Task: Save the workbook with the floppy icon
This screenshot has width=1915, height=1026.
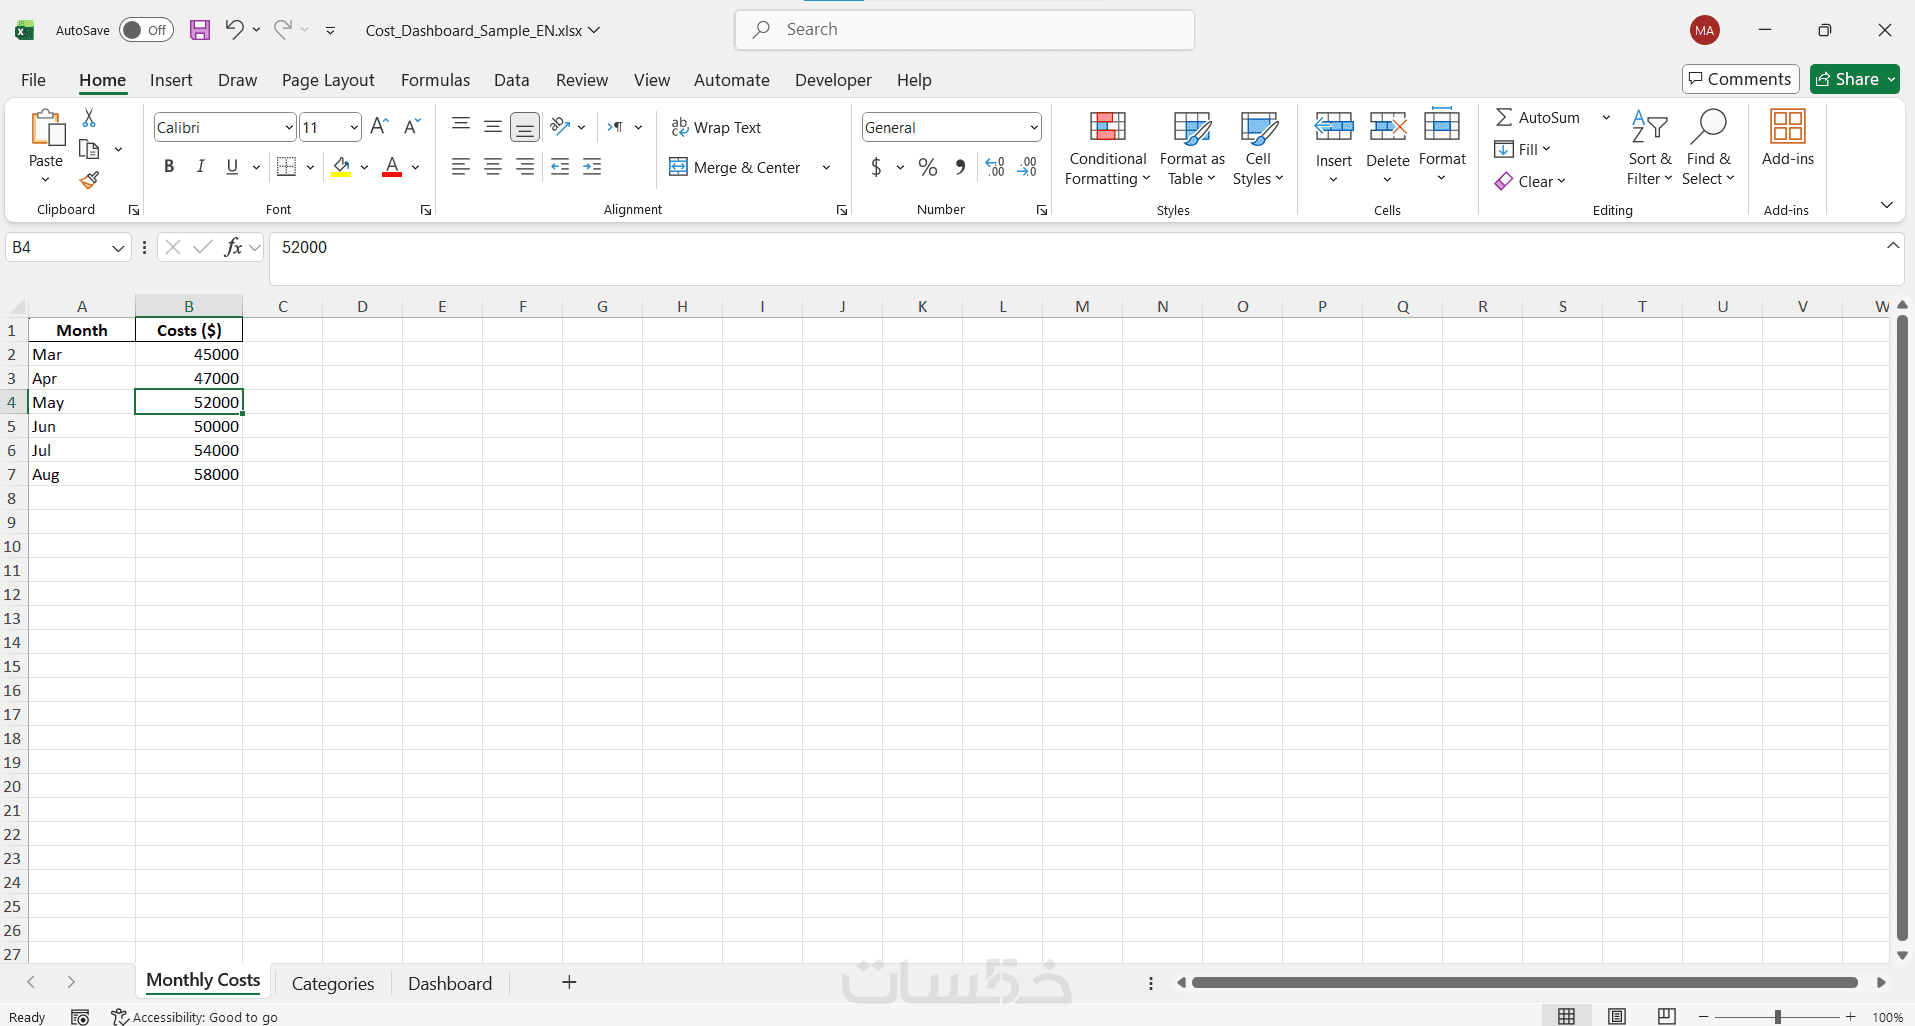Action: coord(200,30)
